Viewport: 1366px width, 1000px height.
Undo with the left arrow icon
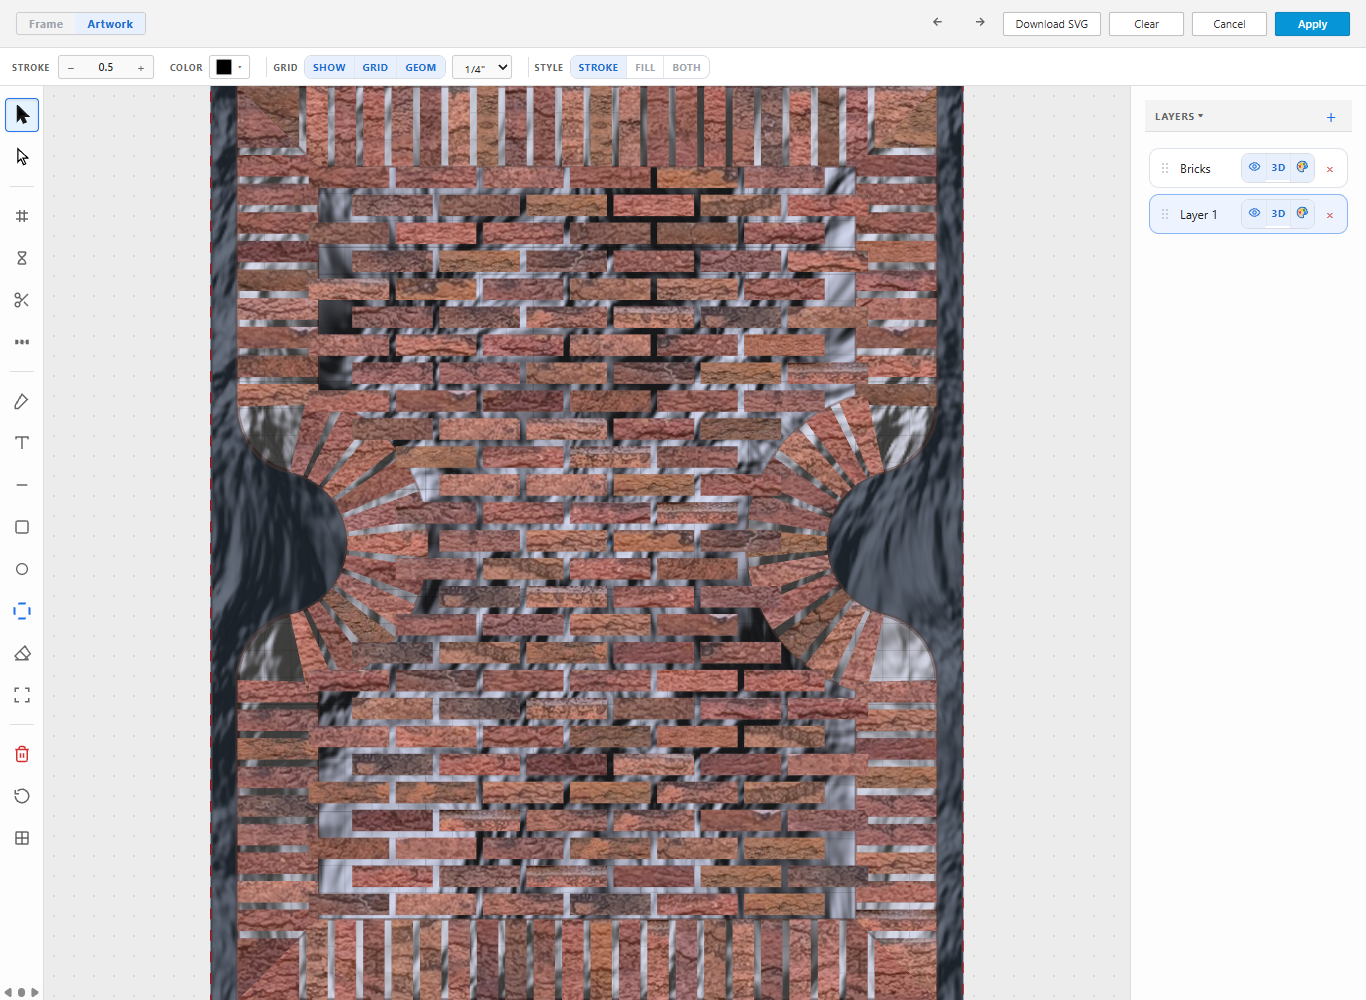(x=937, y=22)
